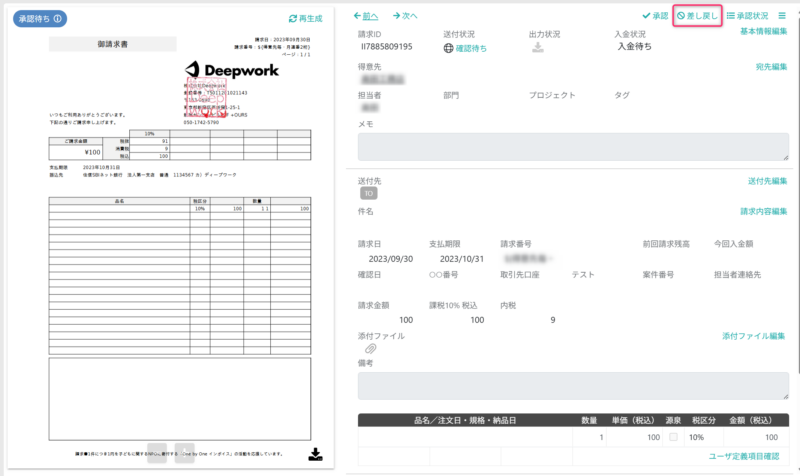Screen dimensions: 800x476
Task: Click the 備考 text area
Action: point(573,386)
